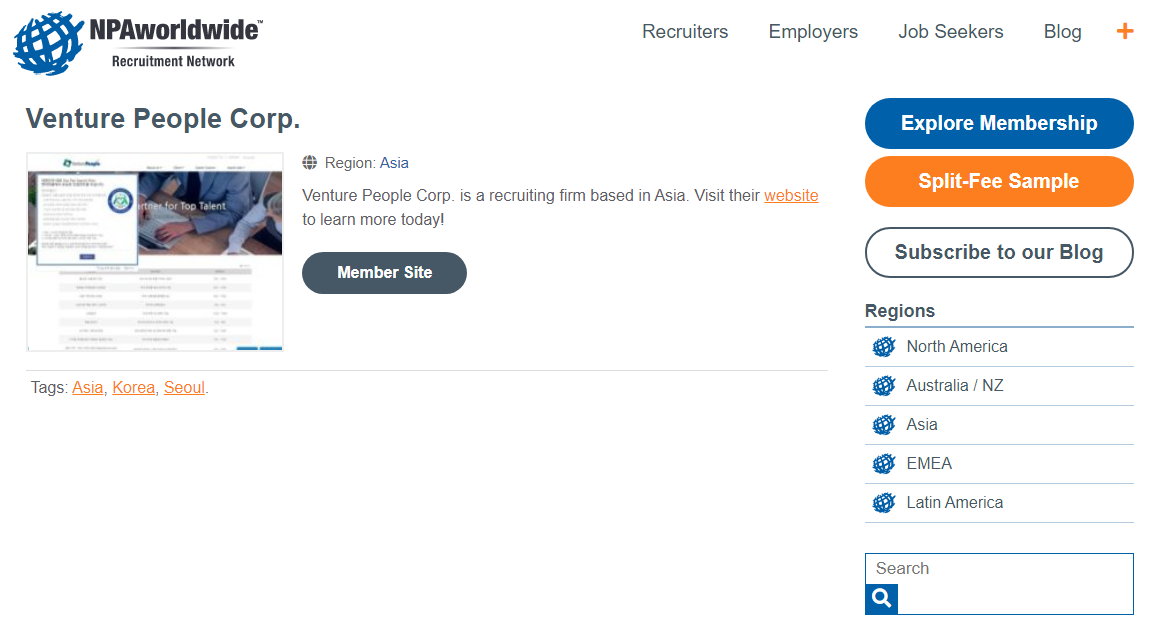This screenshot has height=625, width=1161.
Task: Open the Recruiters menu
Action: [x=685, y=32]
